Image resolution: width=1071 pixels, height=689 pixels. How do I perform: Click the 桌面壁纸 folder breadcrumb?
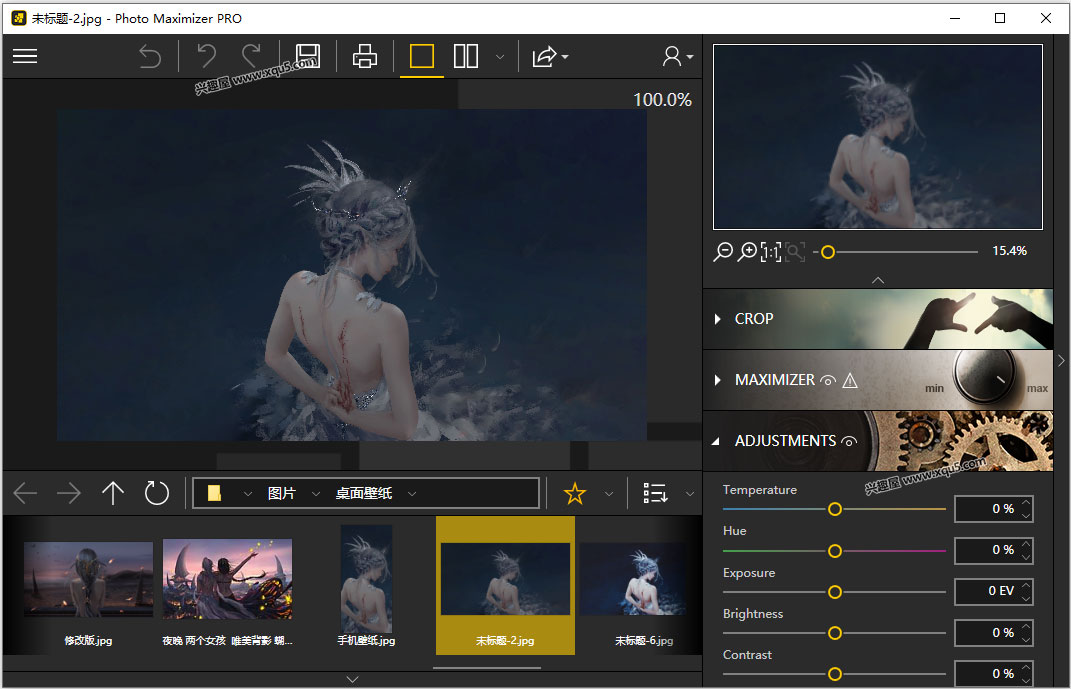pos(364,493)
